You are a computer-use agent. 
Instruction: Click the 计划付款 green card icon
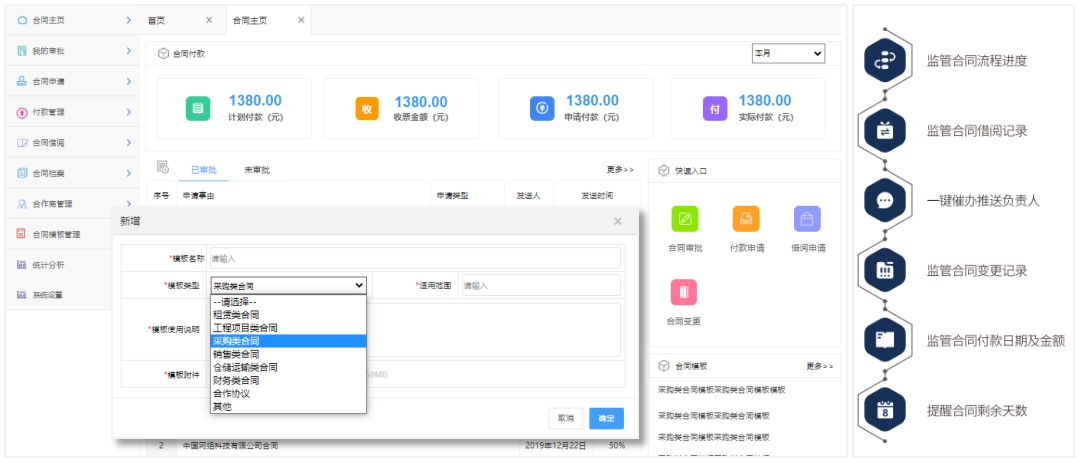pyautogui.click(x=198, y=108)
